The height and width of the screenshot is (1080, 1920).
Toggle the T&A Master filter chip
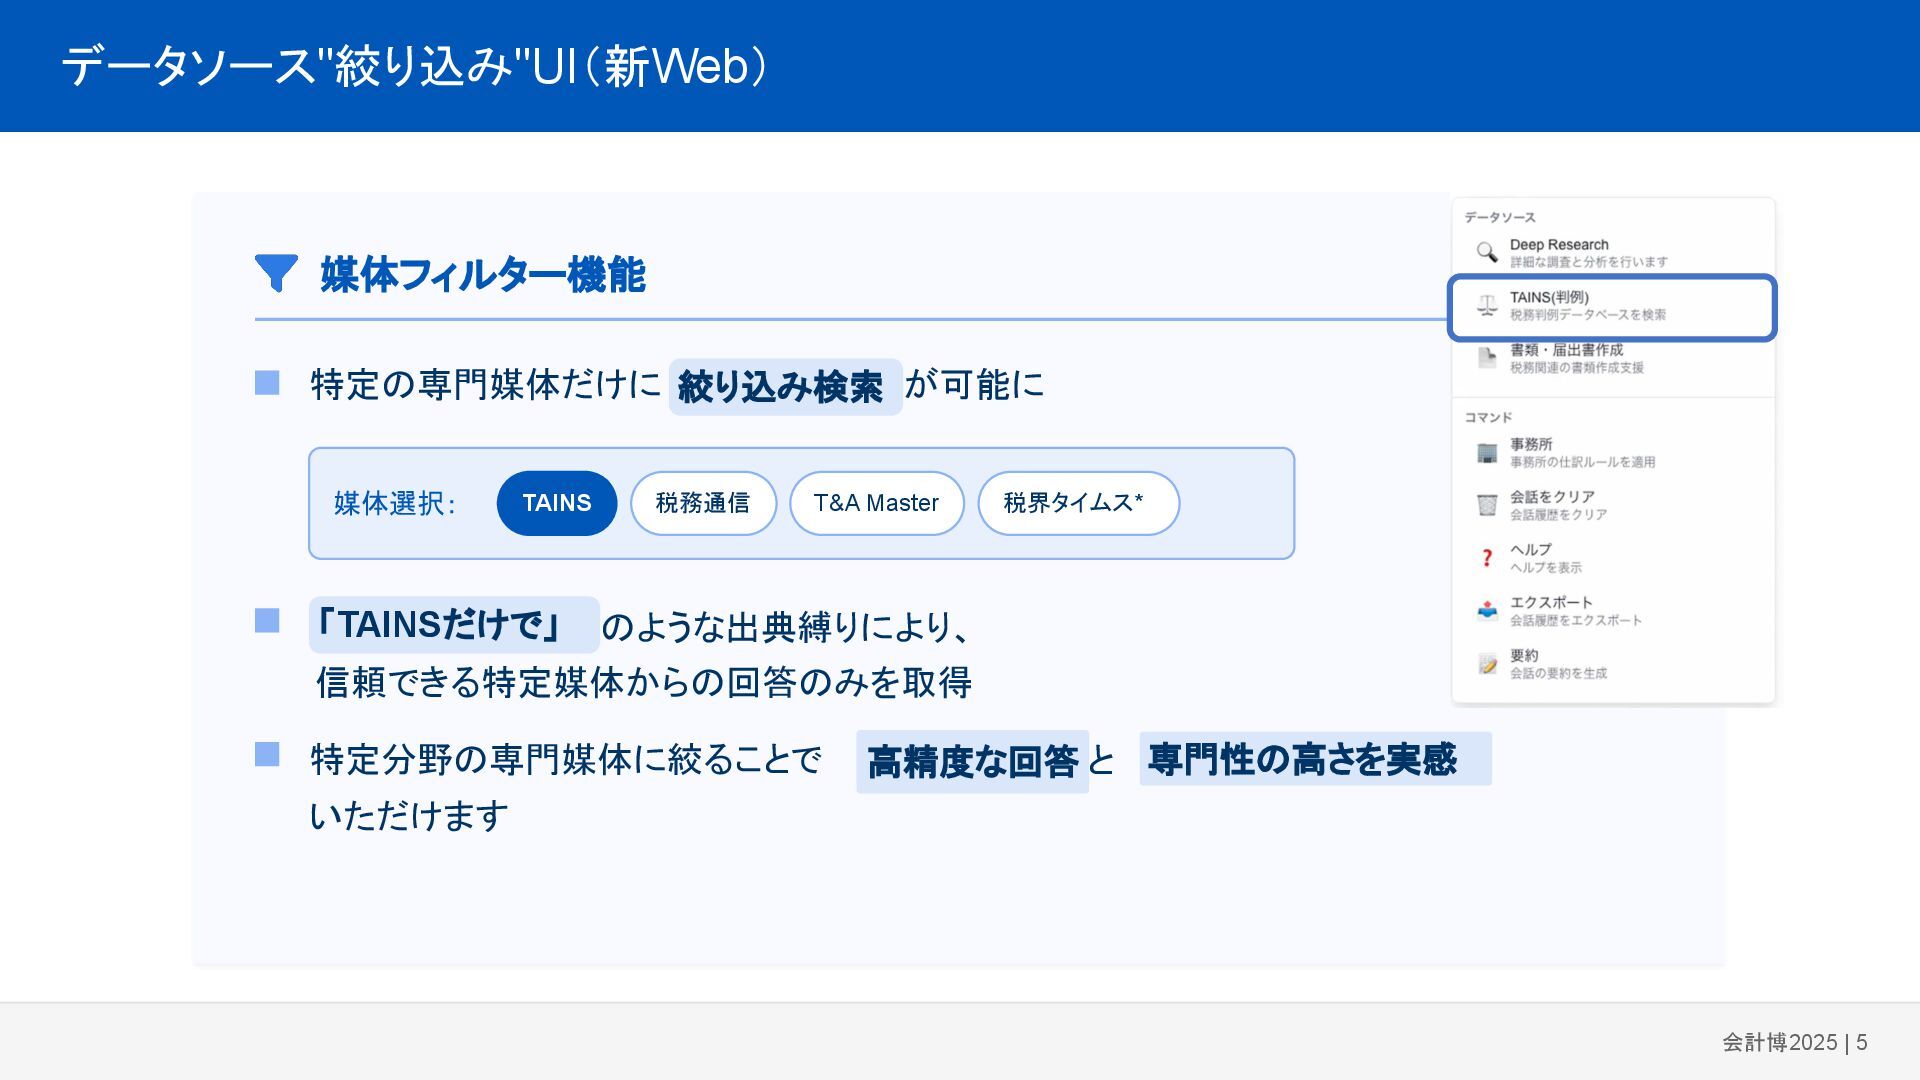(x=876, y=503)
